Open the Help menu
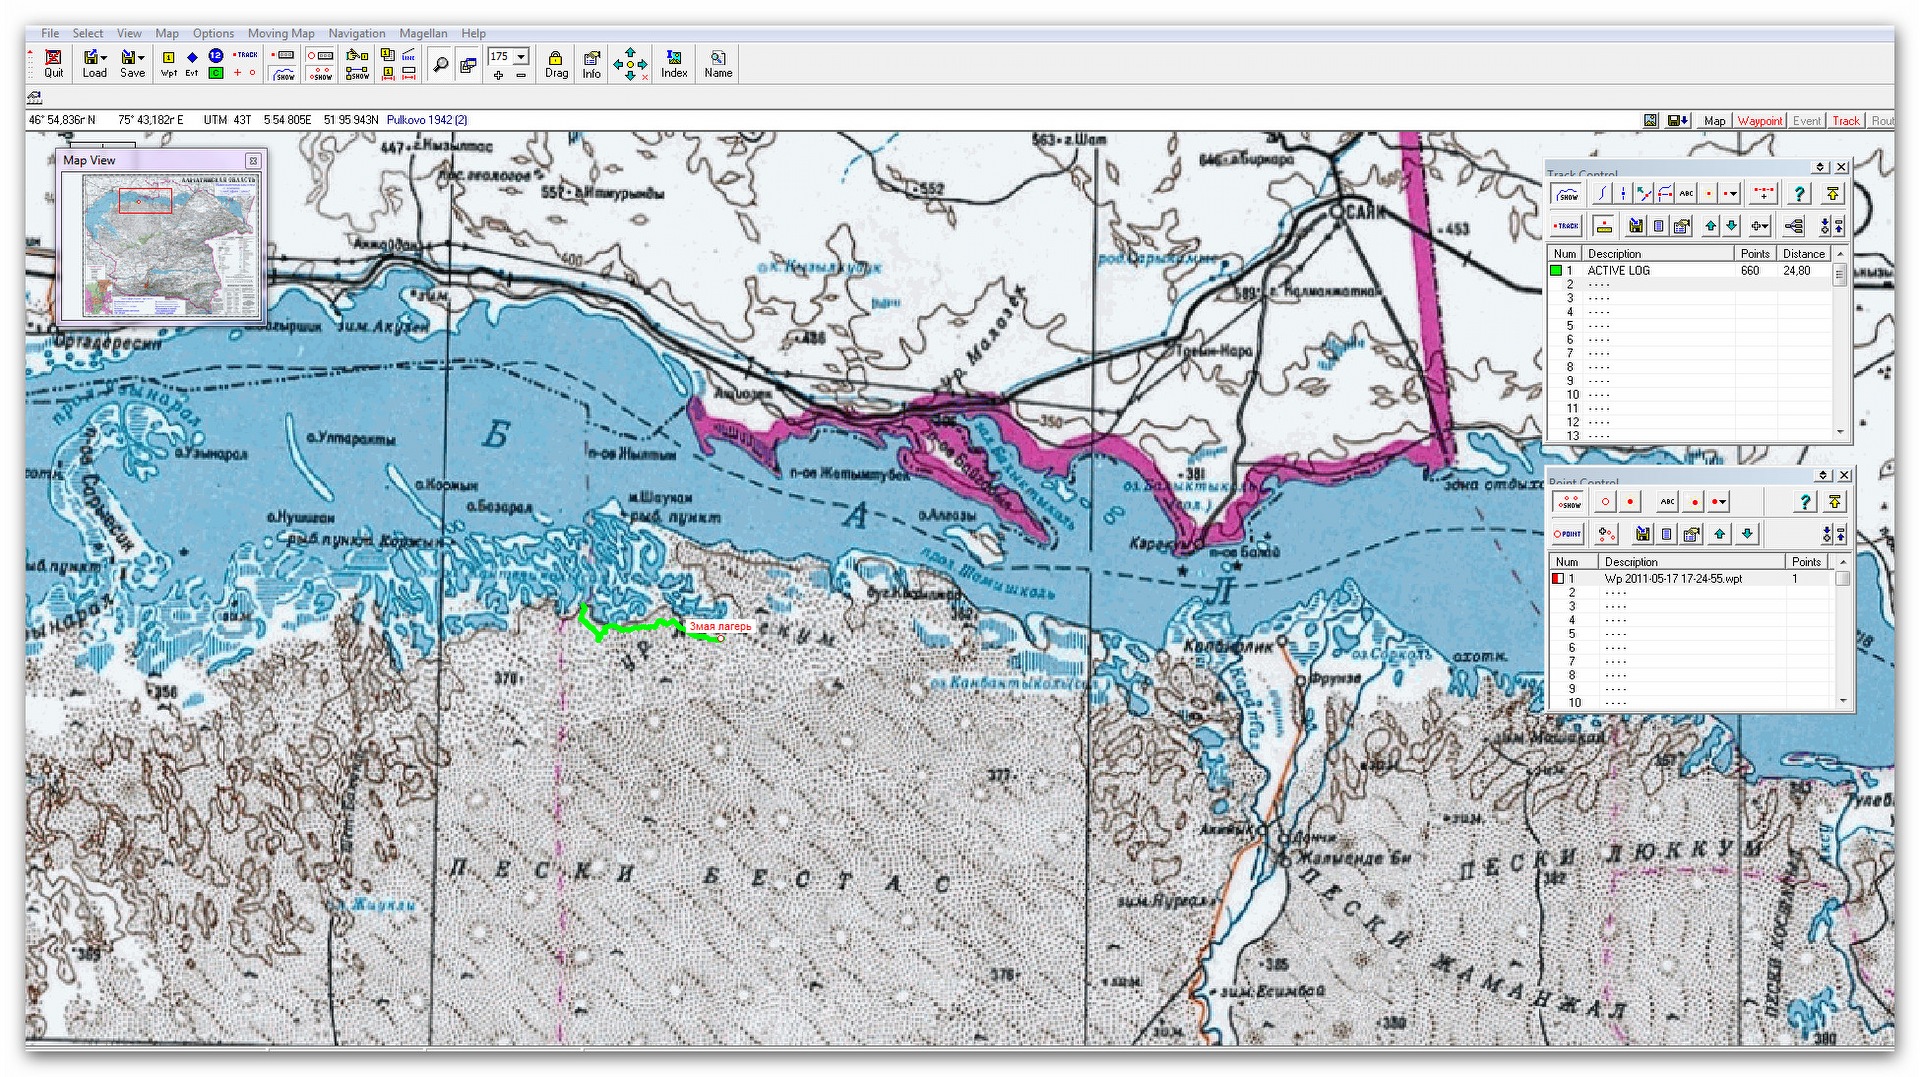 click(x=473, y=33)
